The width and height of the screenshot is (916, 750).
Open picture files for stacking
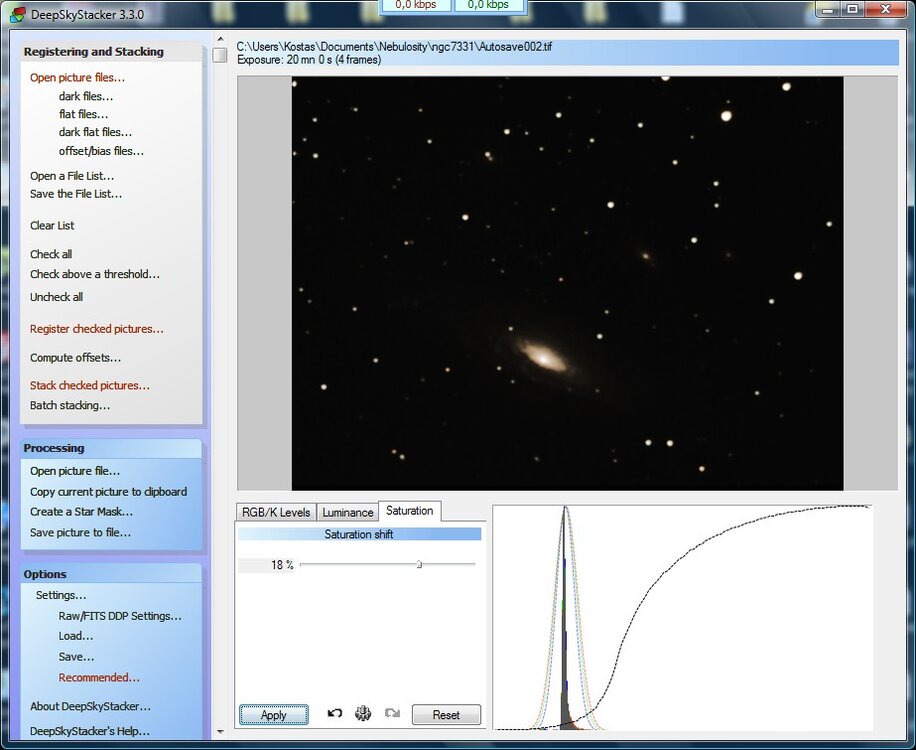(77, 77)
